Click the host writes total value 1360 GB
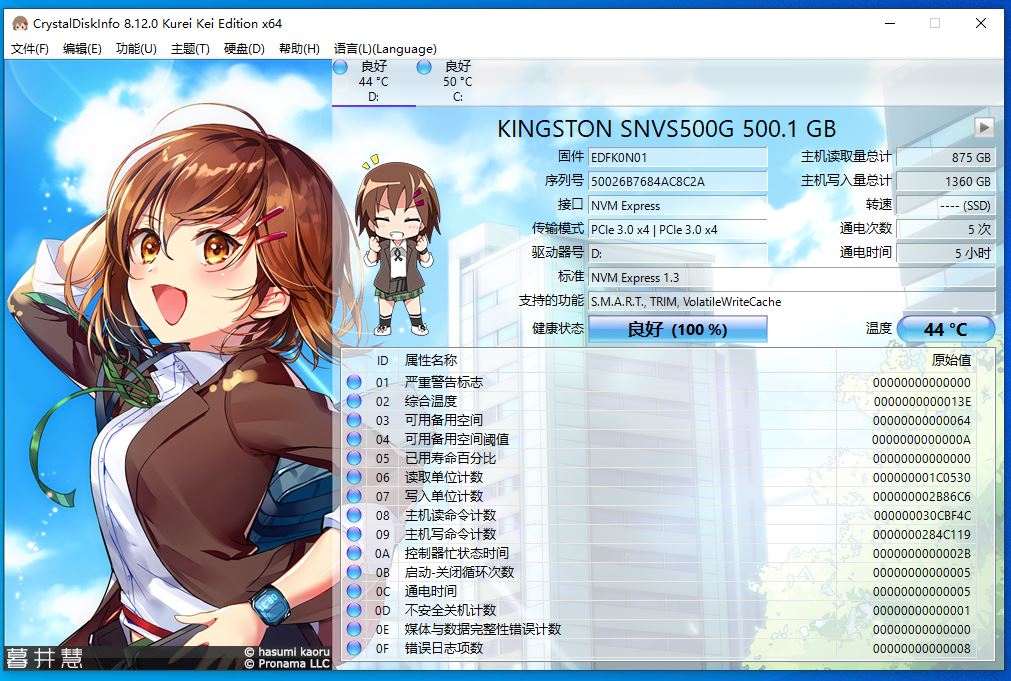Viewport: 1011px width, 681px height. click(x=945, y=181)
